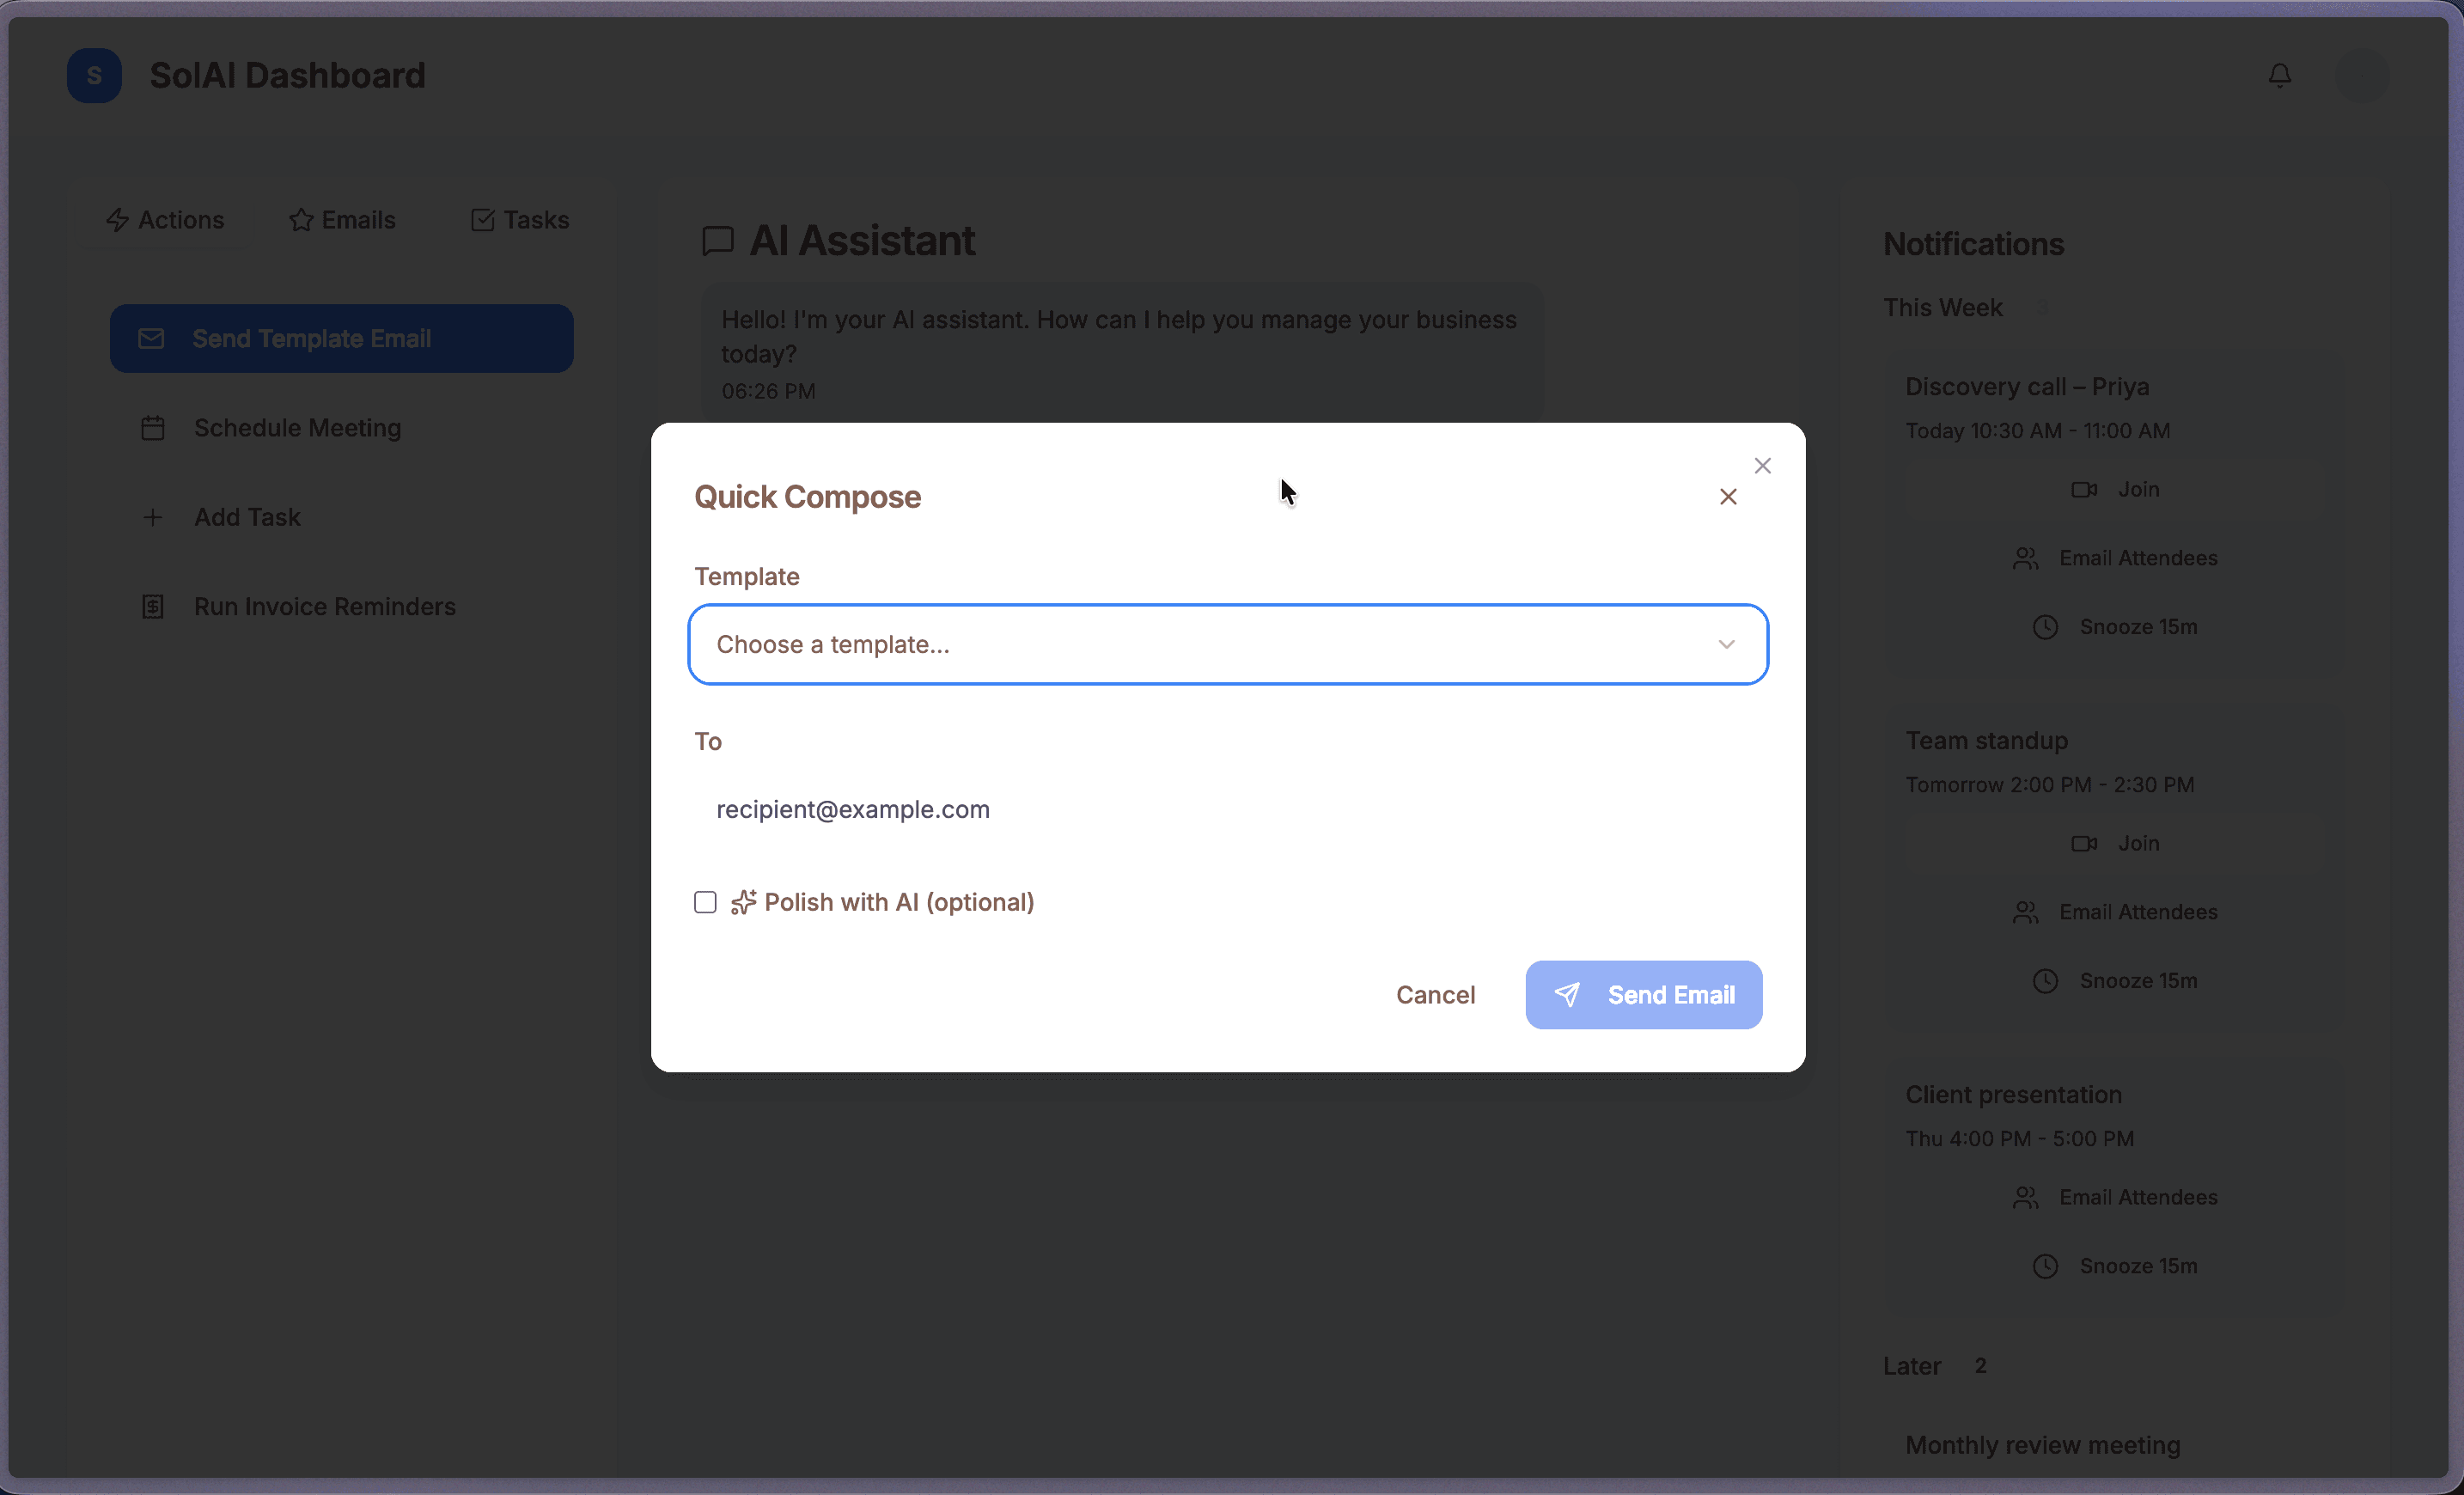The width and height of the screenshot is (2464, 1495).
Task: Click clock icon under Team standup
Action: click(x=2046, y=981)
